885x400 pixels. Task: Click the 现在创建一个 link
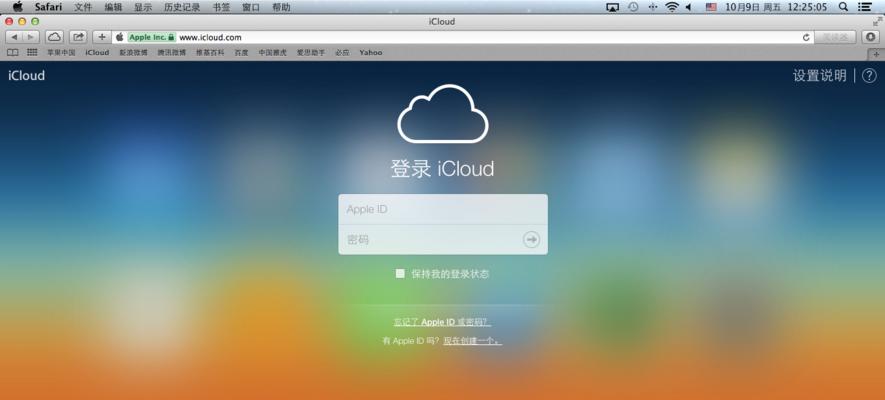(472, 341)
